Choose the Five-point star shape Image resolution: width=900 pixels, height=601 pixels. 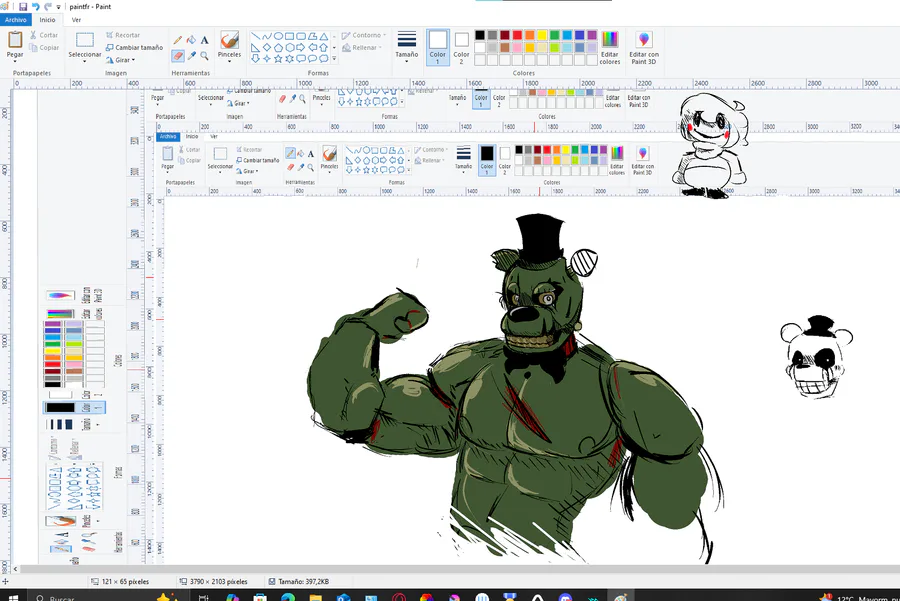[278, 59]
